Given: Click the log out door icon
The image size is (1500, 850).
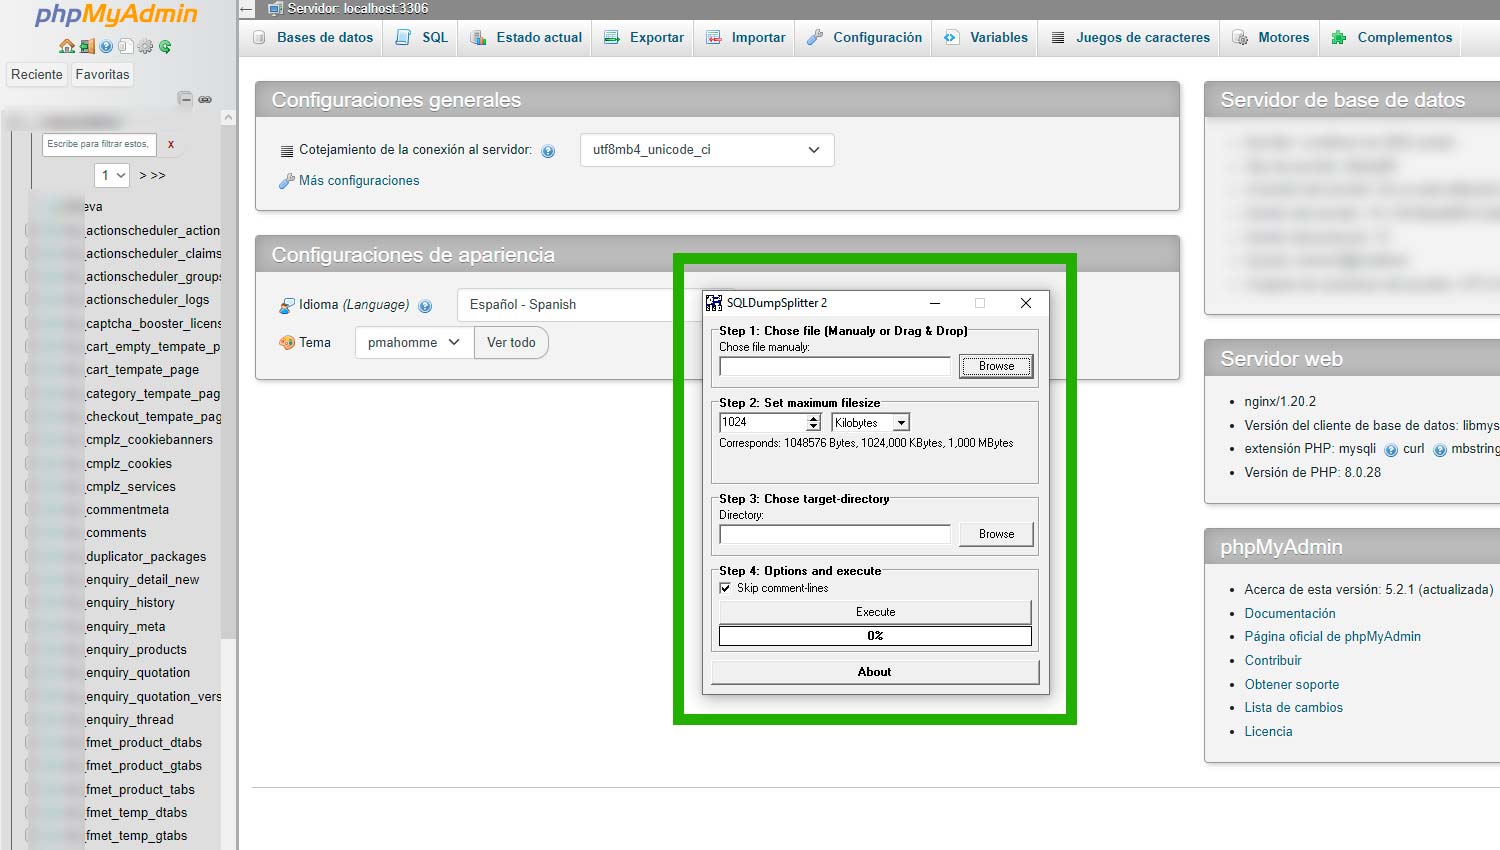Looking at the screenshot, I should 87,46.
